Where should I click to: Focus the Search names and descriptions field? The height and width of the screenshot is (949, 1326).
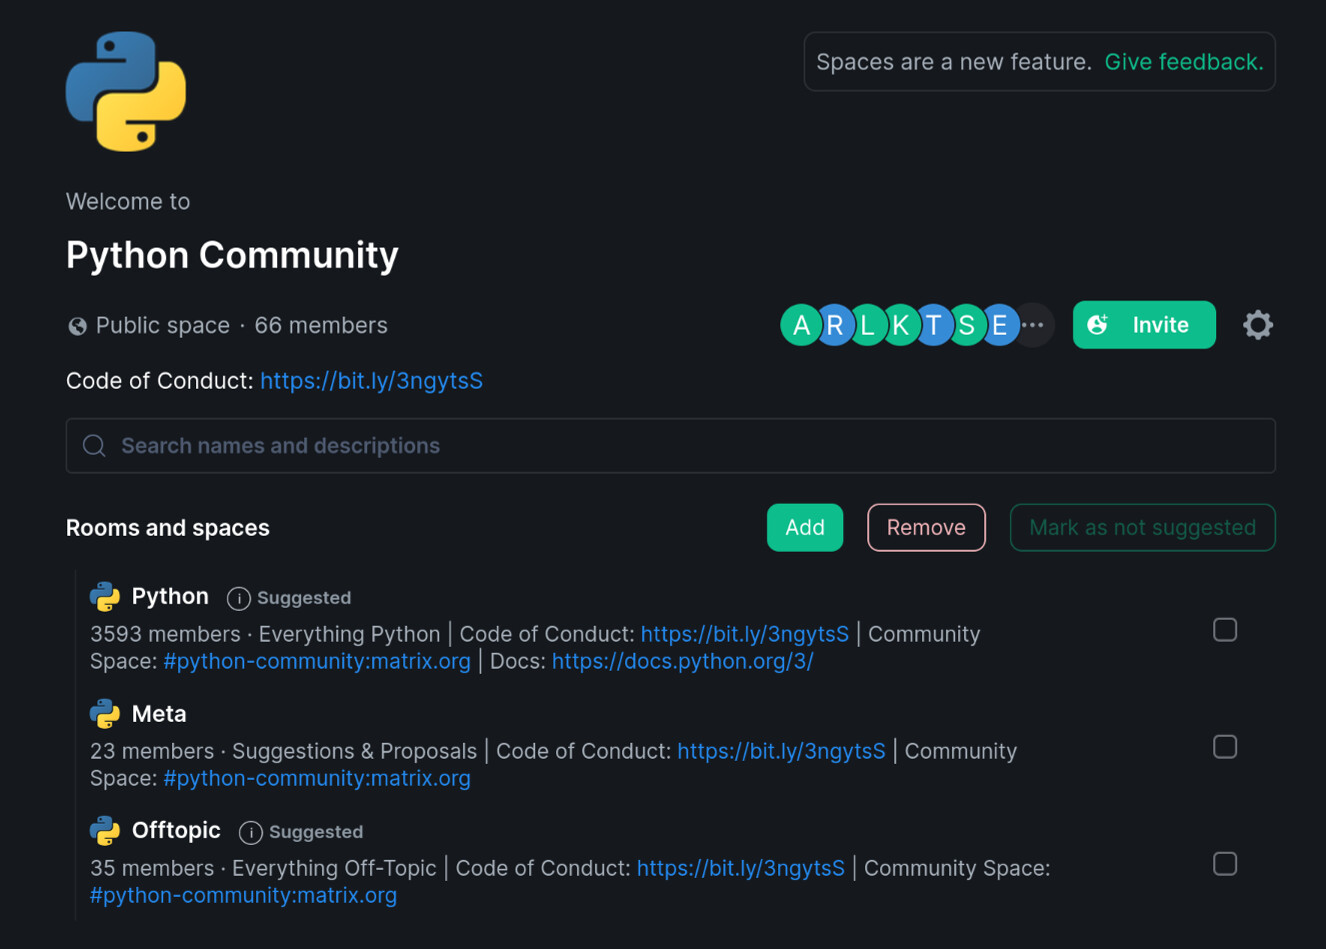pos(670,446)
